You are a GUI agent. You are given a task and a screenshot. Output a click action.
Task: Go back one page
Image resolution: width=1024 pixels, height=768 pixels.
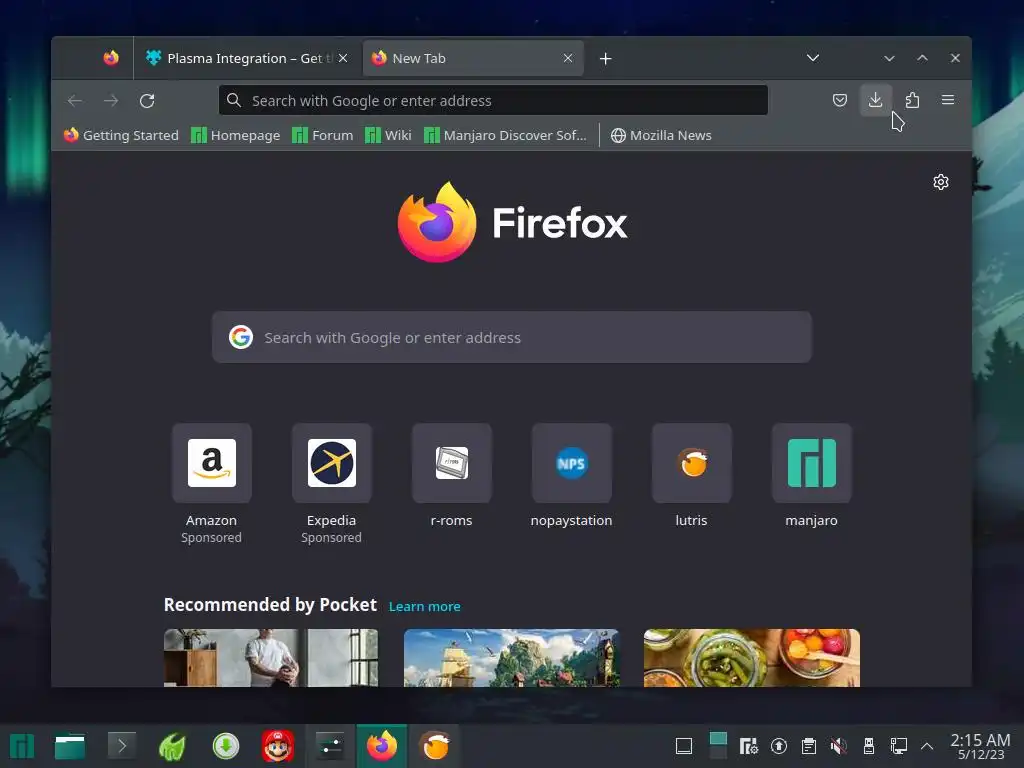pyautogui.click(x=75, y=101)
